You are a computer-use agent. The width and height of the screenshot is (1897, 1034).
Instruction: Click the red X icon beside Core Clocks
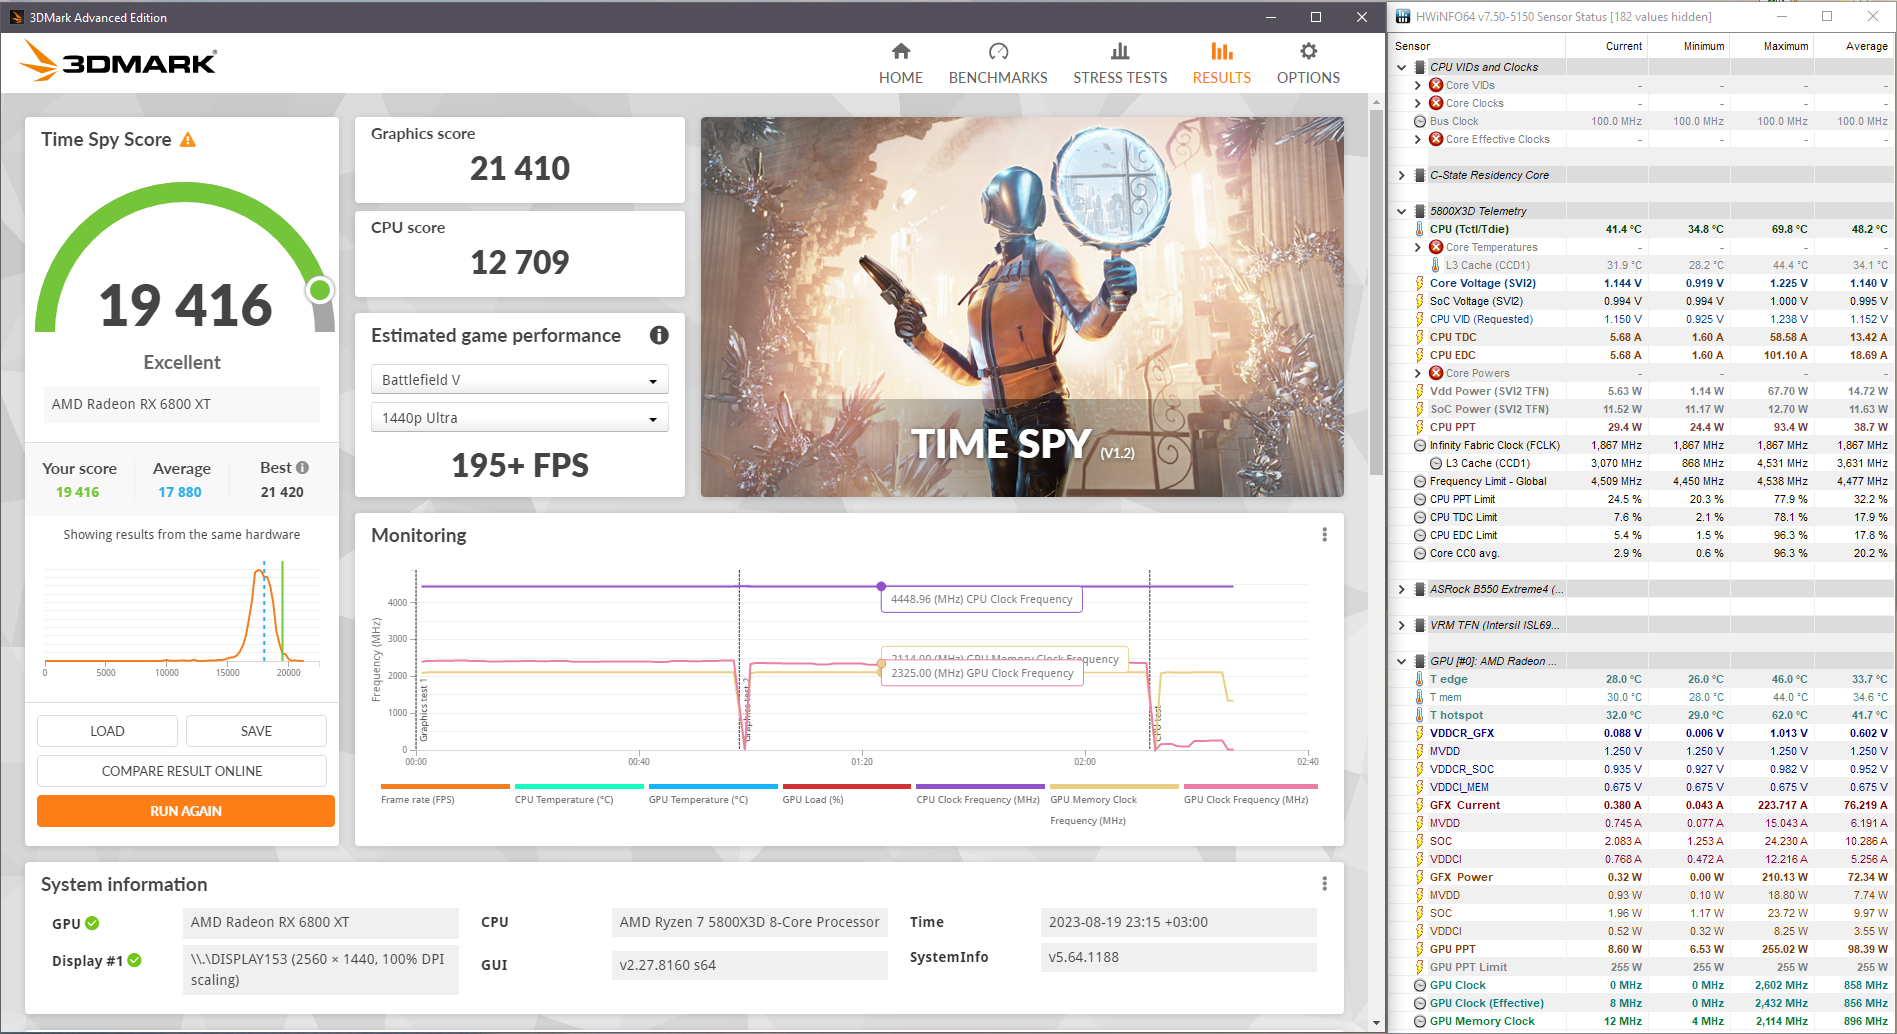coord(1436,103)
